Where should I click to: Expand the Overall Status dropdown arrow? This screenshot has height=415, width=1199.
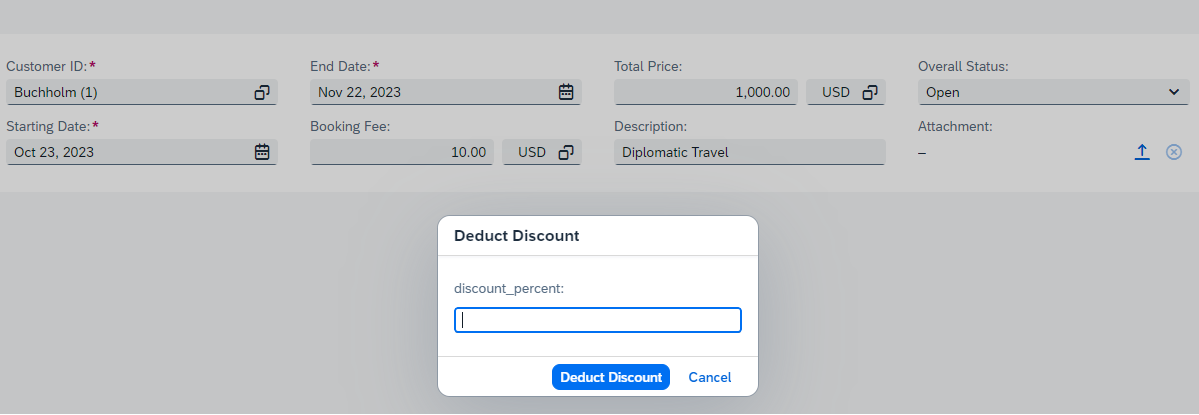(1175, 92)
